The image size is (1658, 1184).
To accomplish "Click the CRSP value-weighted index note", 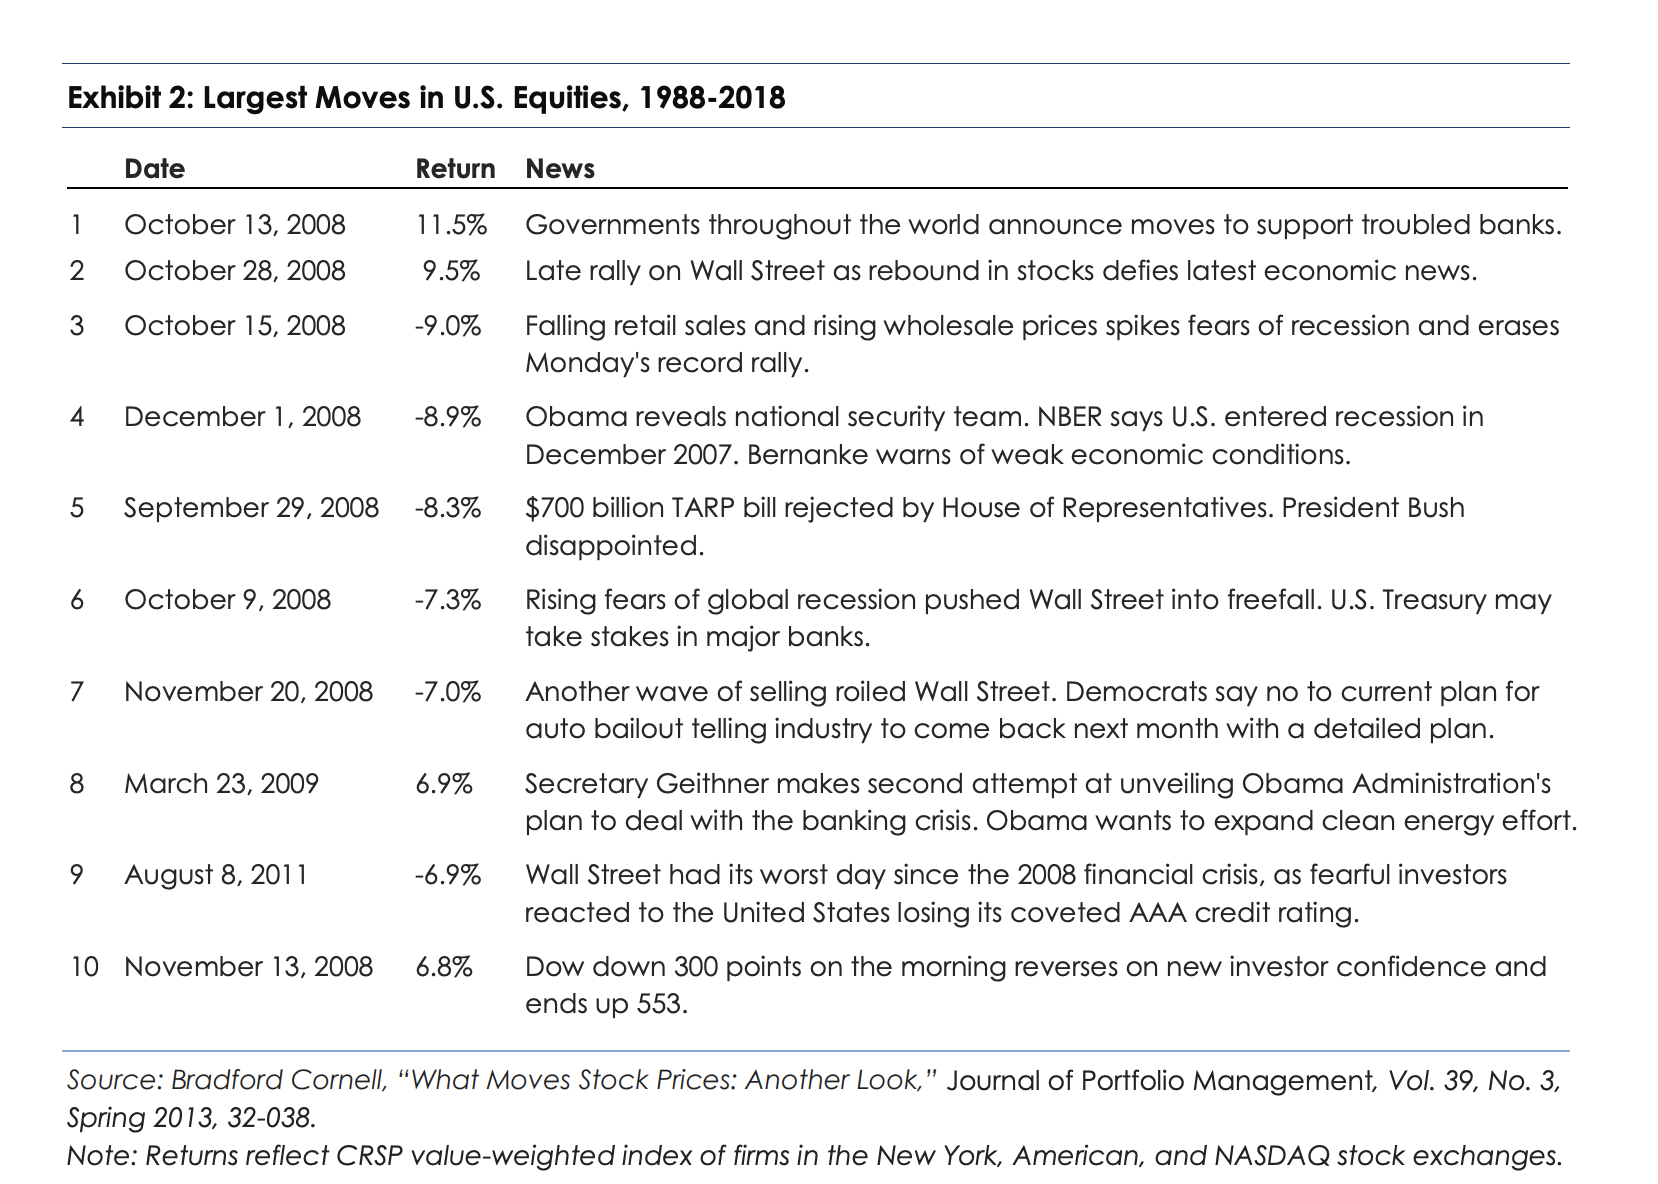I will click(x=814, y=1156).
